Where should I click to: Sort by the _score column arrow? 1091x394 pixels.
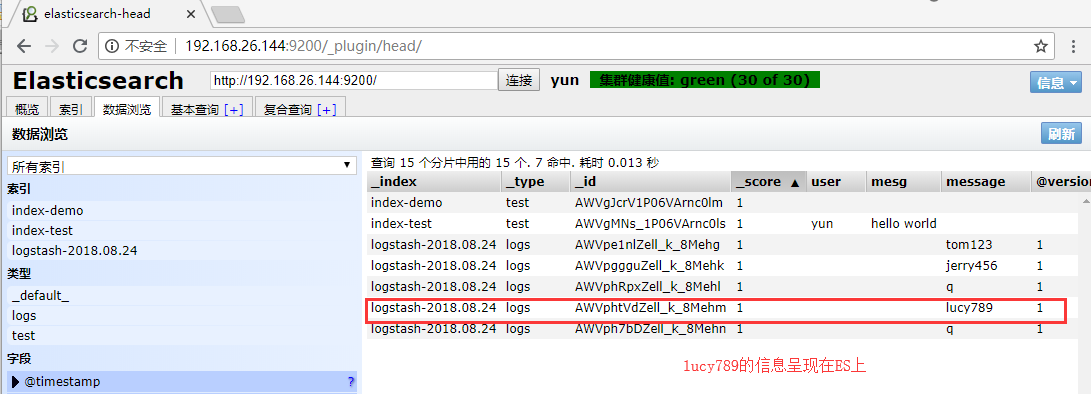(x=795, y=182)
